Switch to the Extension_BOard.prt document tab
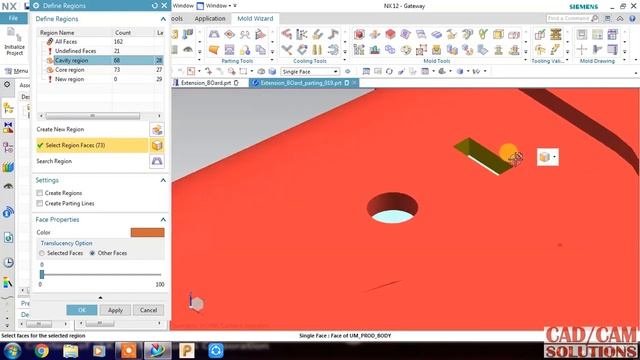The height and width of the screenshot is (360, 640). [x=206, y=83]
